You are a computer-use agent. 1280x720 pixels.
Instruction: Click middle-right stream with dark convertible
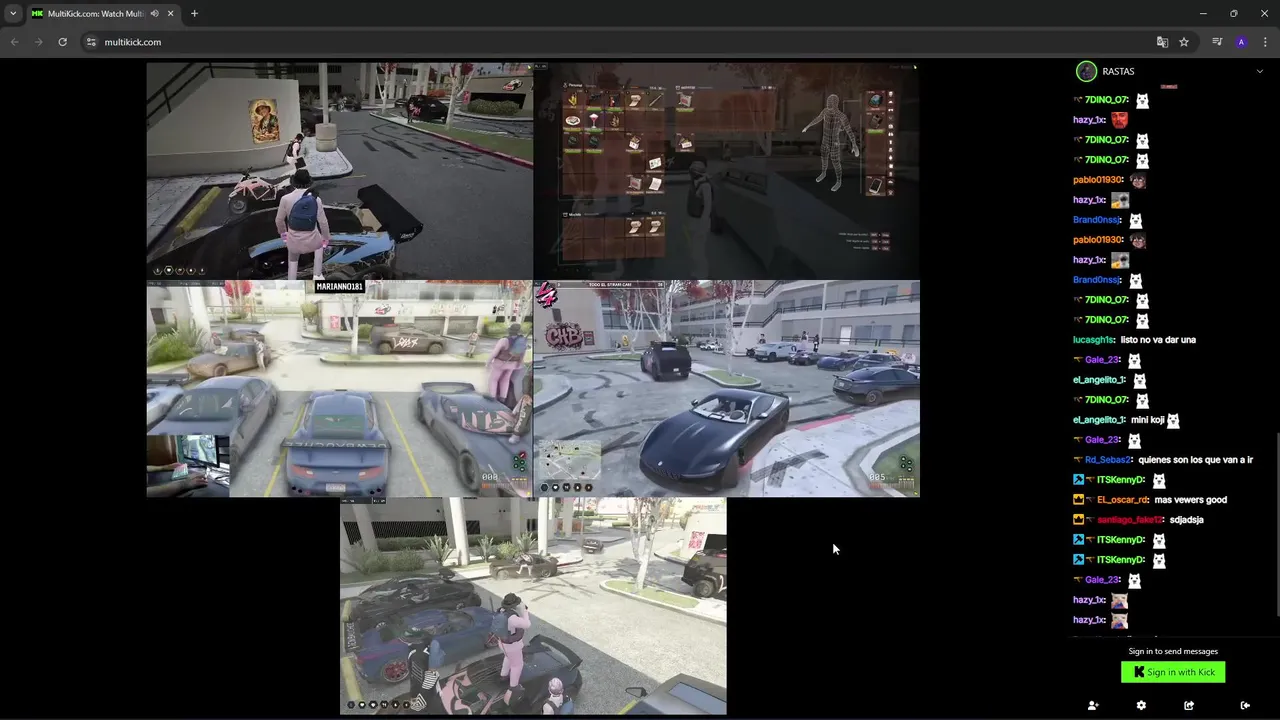[x=726, y=388]
